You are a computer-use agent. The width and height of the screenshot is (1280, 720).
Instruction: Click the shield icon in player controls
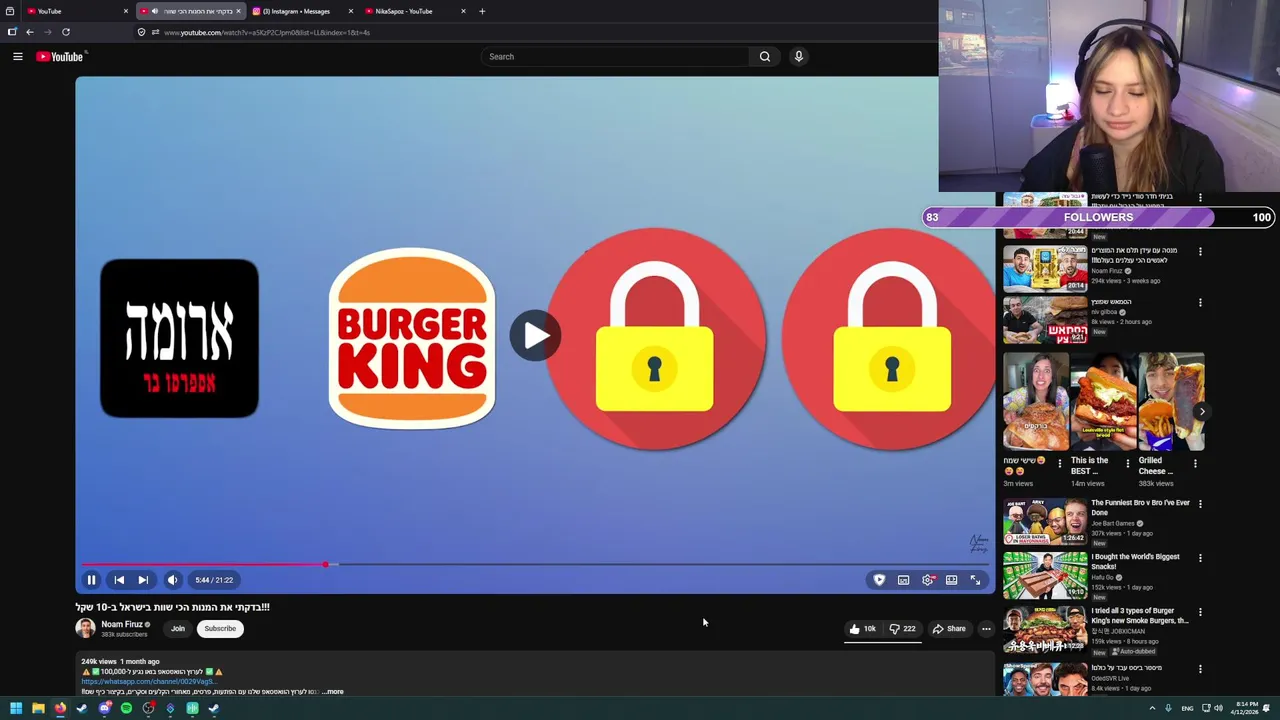coord(879,580)
